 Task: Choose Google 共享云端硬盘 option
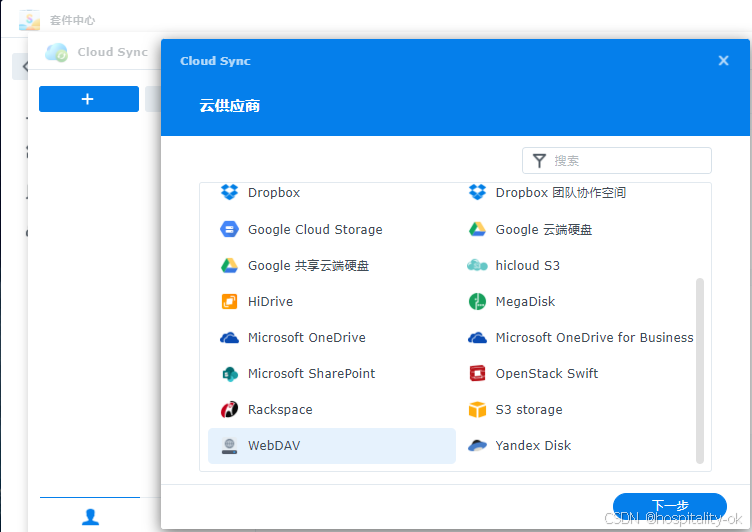coord(308,265)
